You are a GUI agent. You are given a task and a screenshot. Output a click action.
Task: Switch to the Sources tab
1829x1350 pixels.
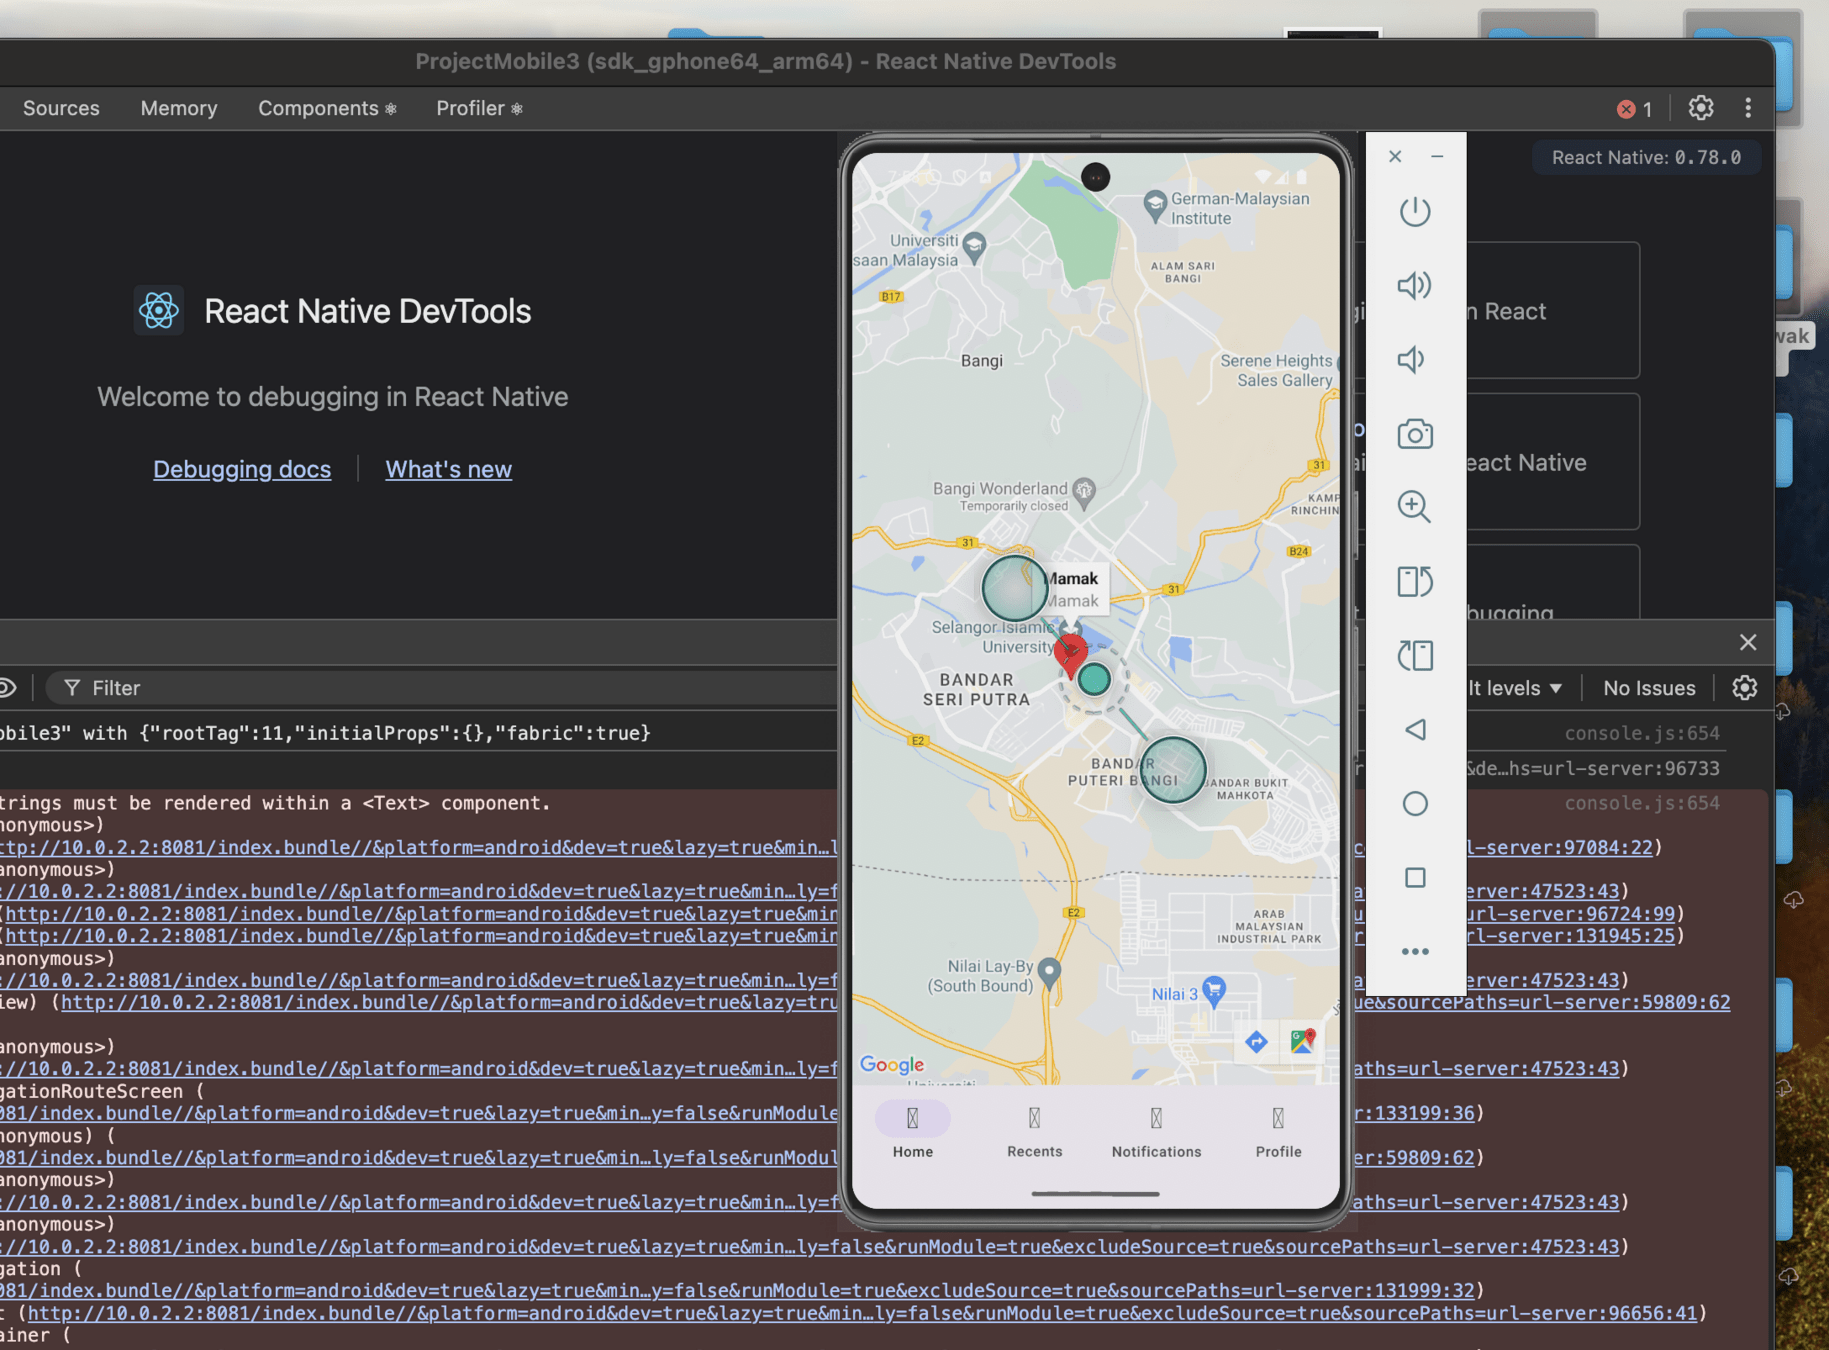(x=61, y=108)
